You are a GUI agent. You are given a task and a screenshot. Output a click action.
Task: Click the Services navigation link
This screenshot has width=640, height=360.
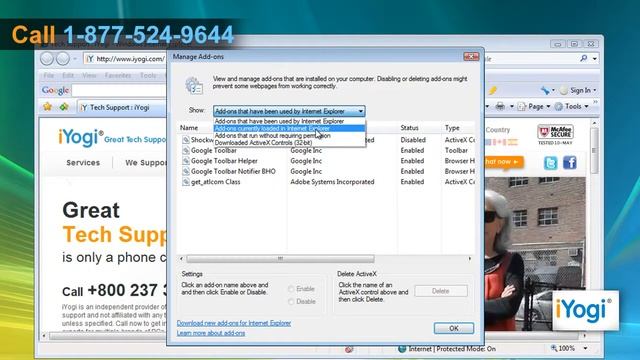click(x=83, y=162)
